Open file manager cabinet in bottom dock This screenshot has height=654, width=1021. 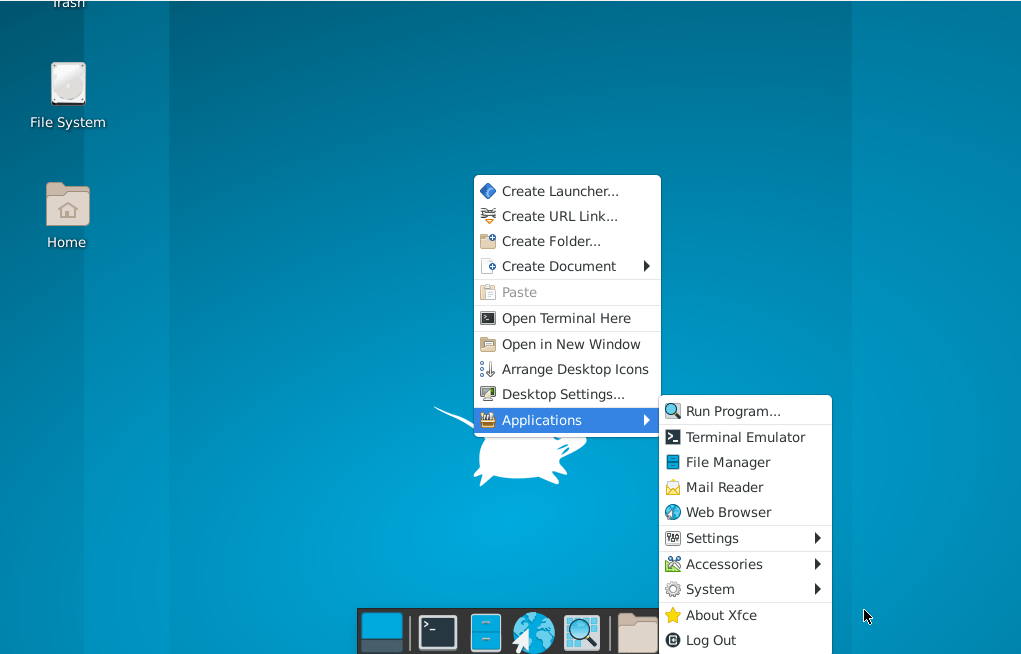coord(486,633)
